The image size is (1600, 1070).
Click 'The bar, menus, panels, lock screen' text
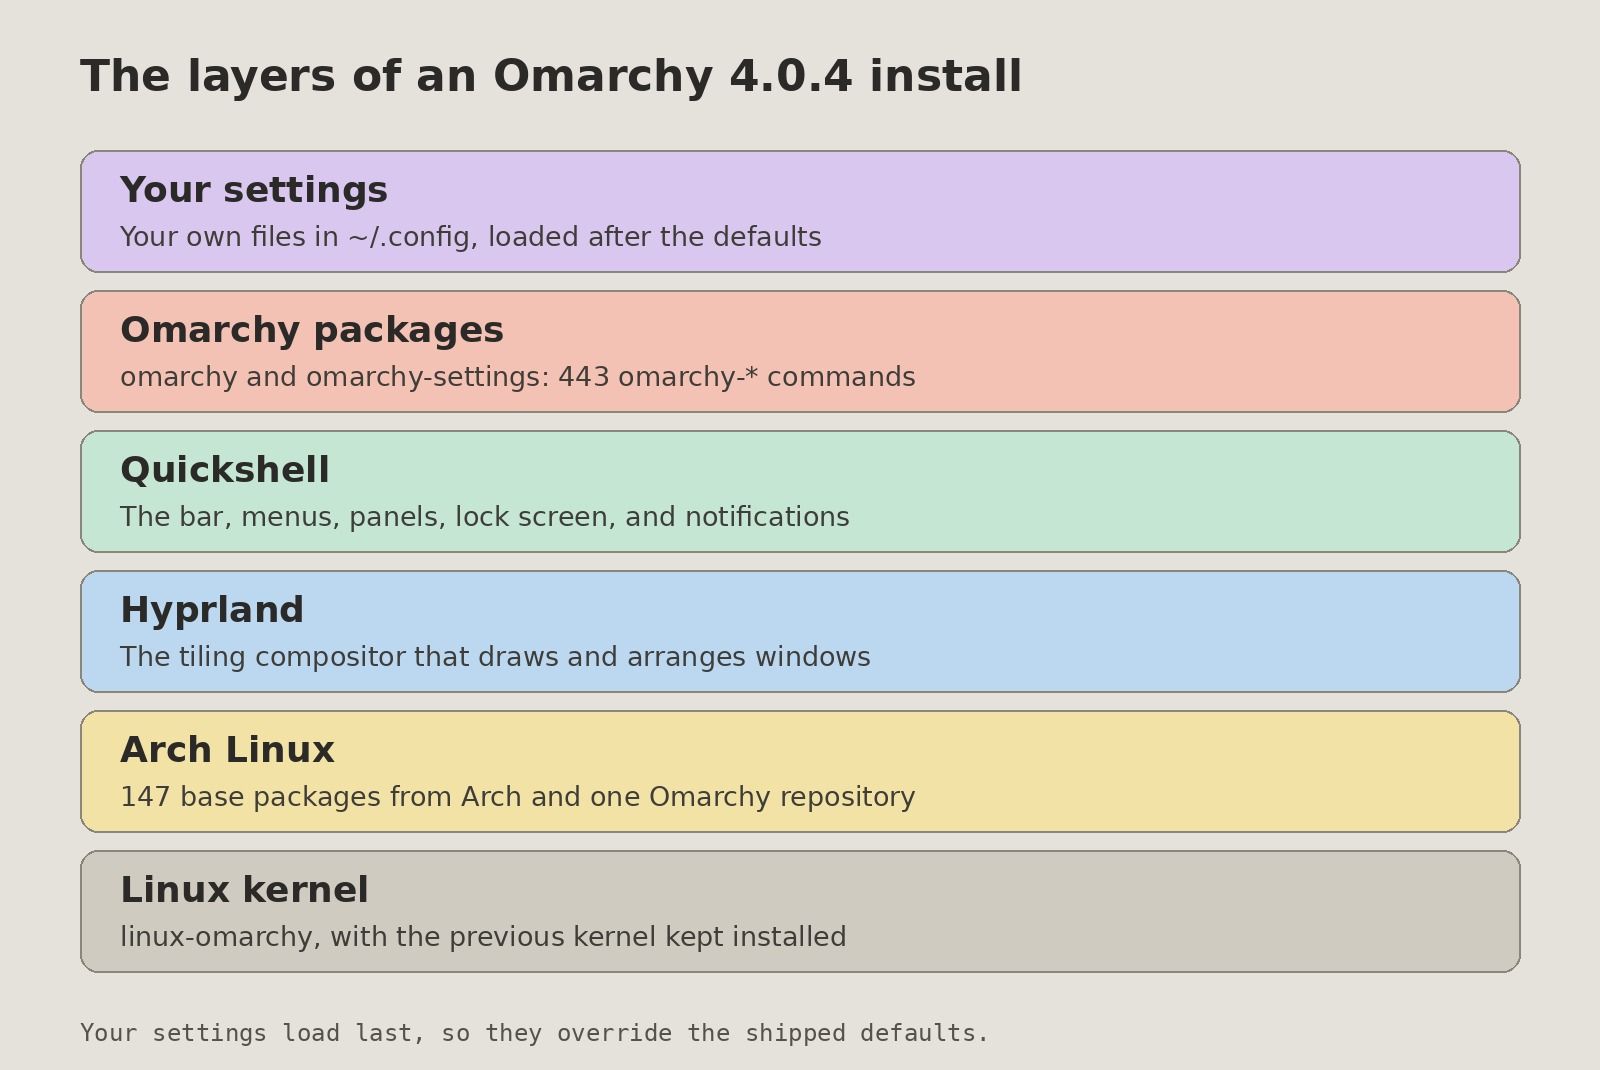click(485, 517)
